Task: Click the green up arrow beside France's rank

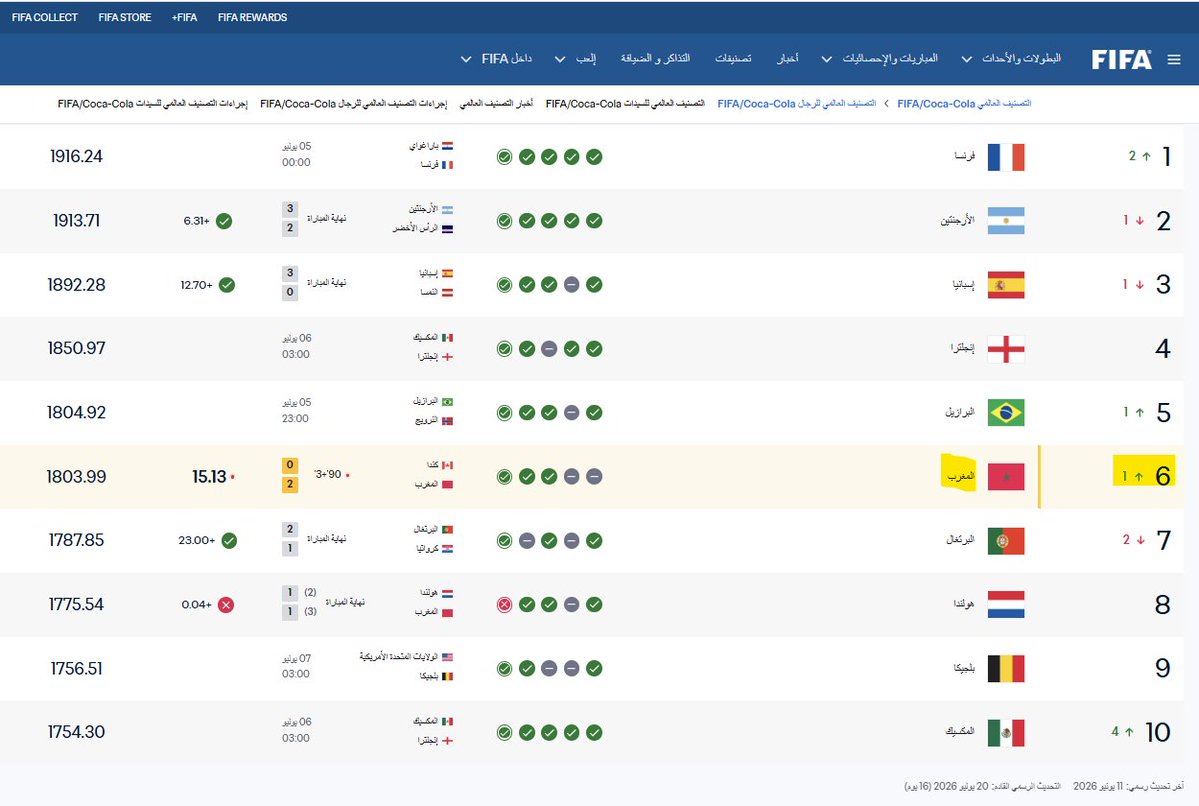Action: coord(1146,157)
